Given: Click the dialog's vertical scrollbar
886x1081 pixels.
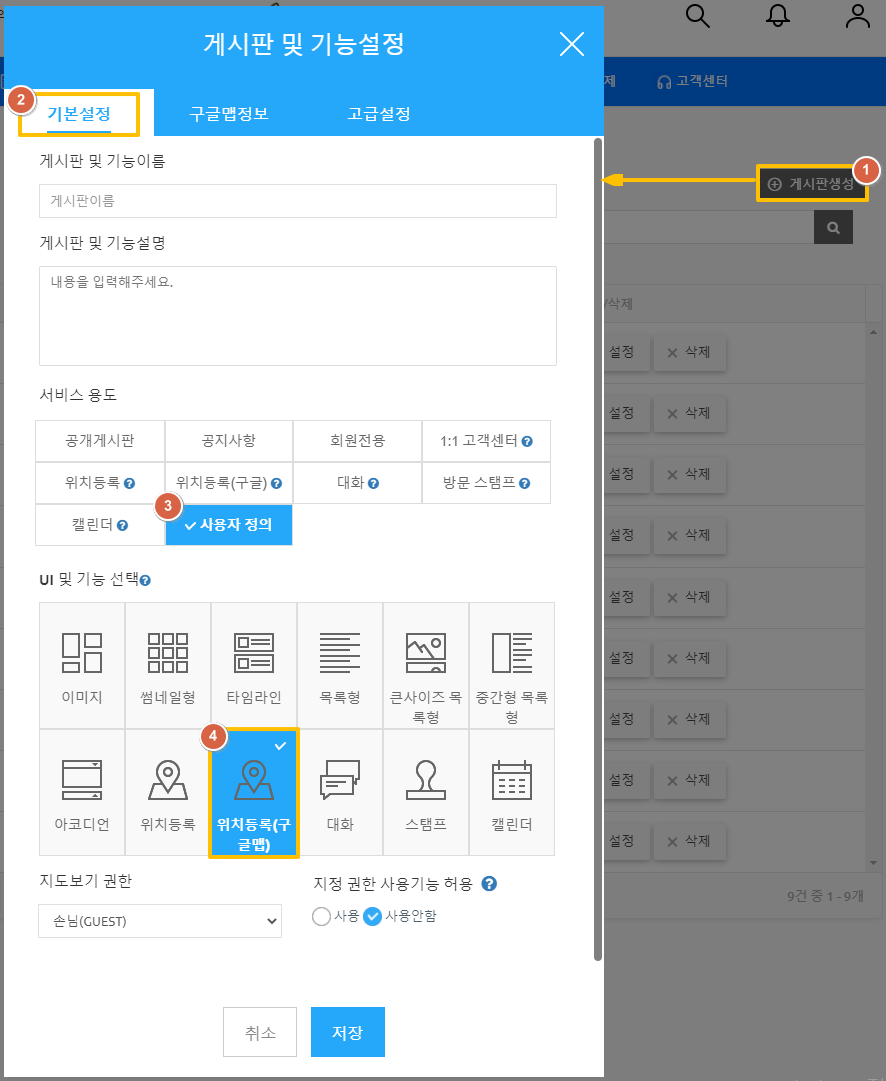Looking at the screenshot, I should [598, 550].
